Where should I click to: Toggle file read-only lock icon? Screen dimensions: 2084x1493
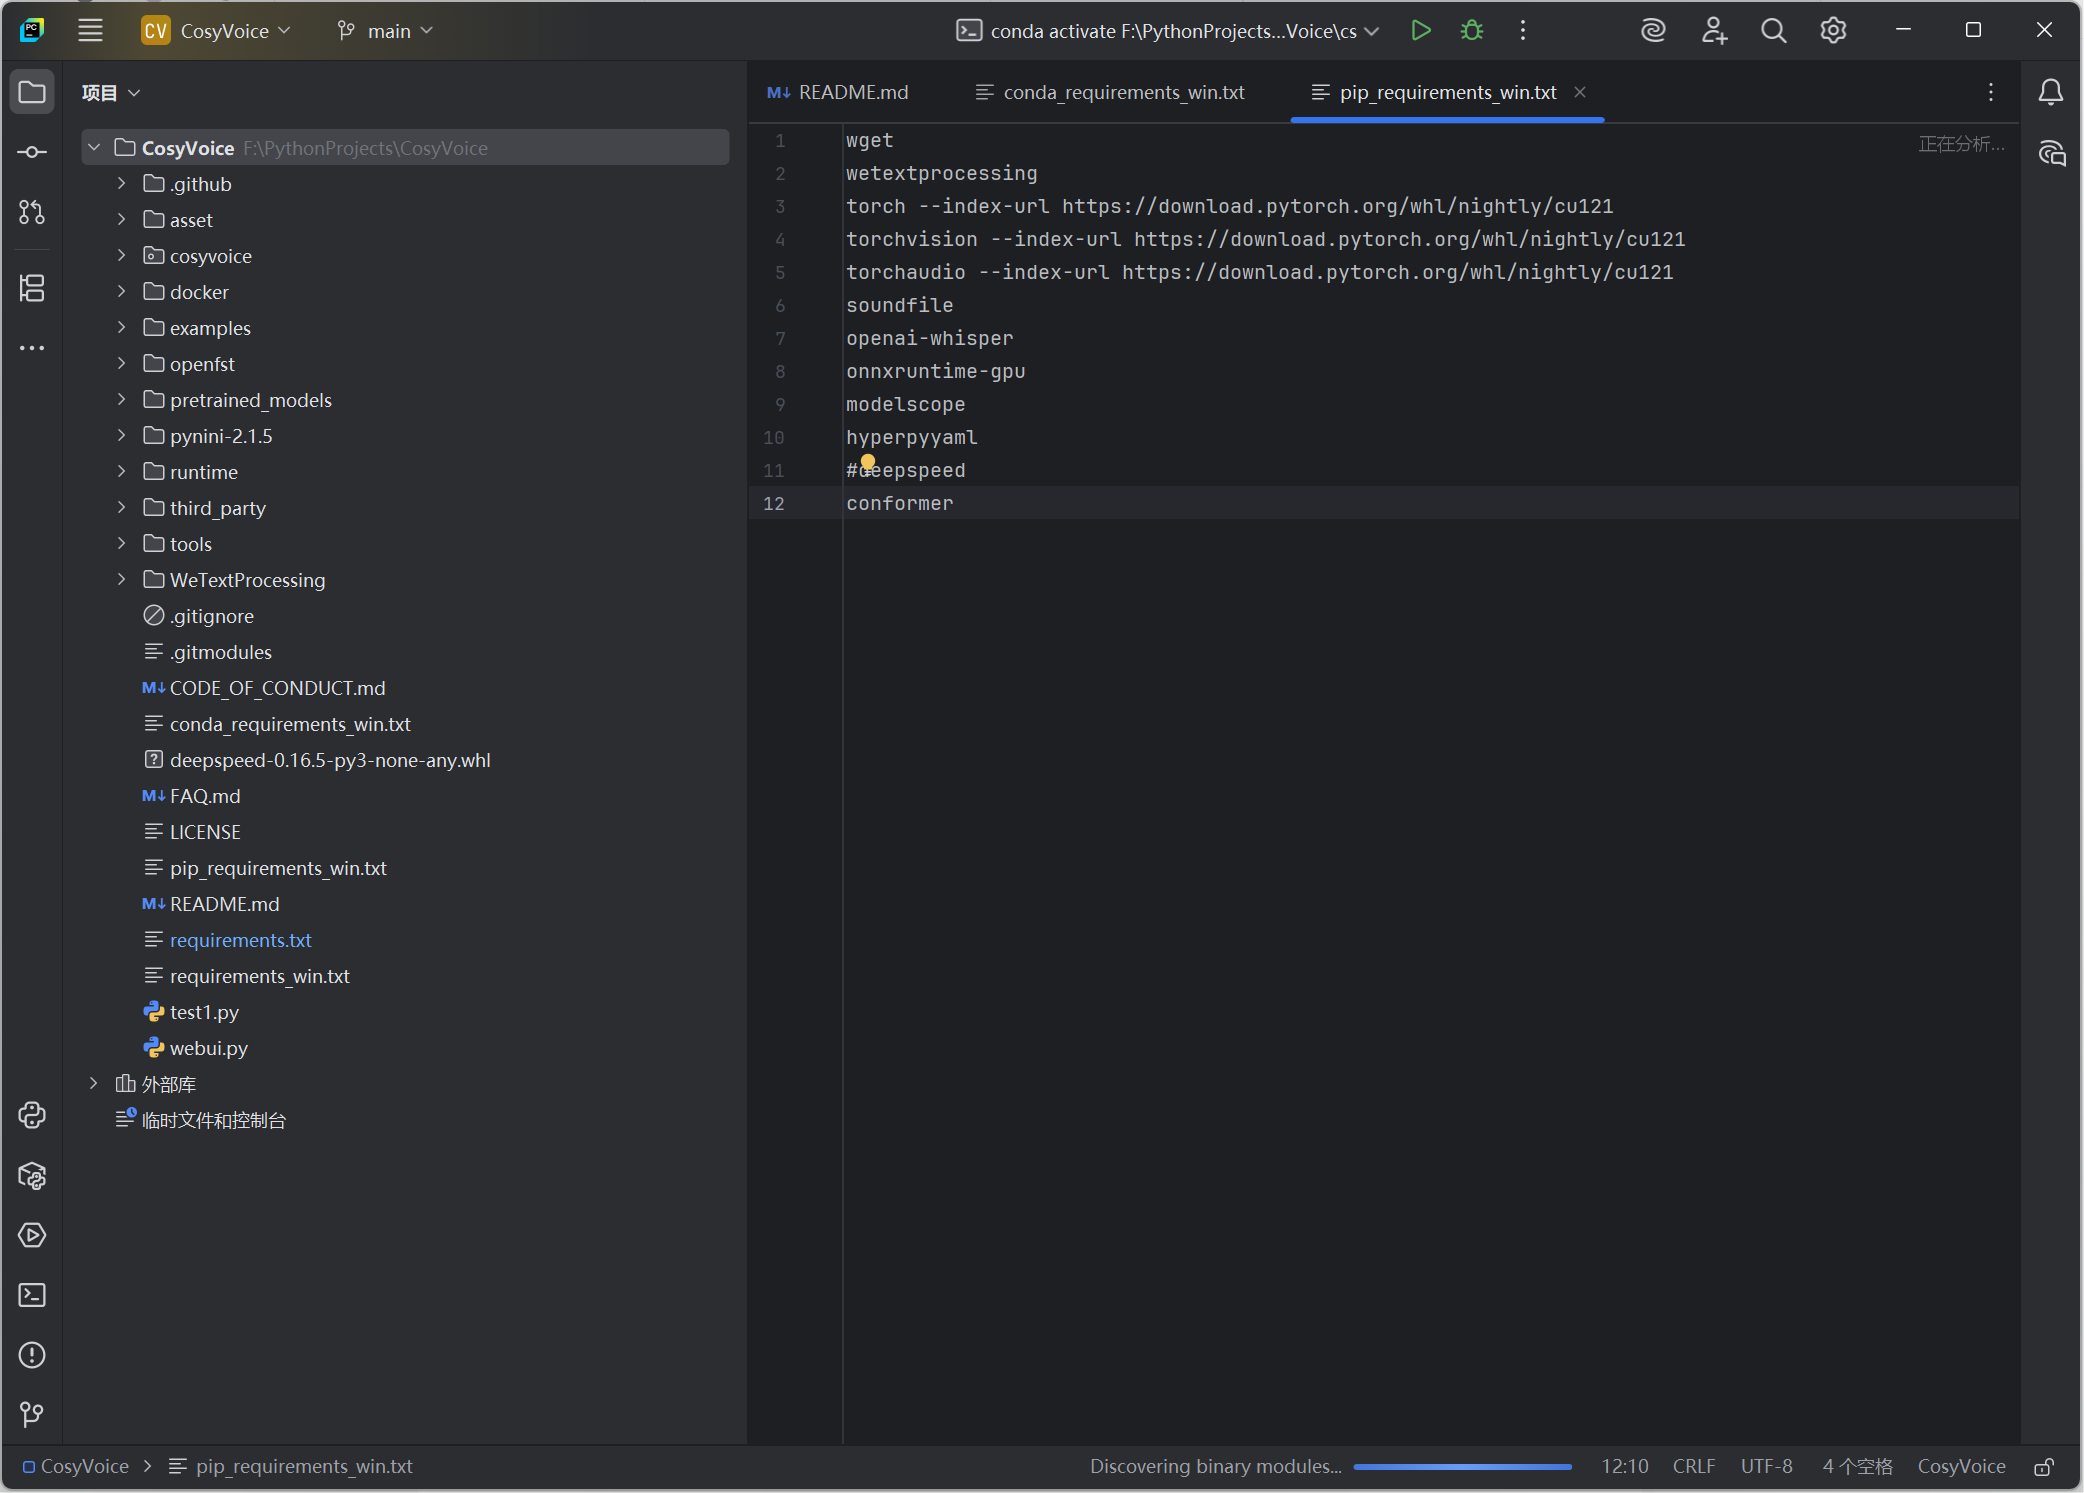point(2044,1467)
